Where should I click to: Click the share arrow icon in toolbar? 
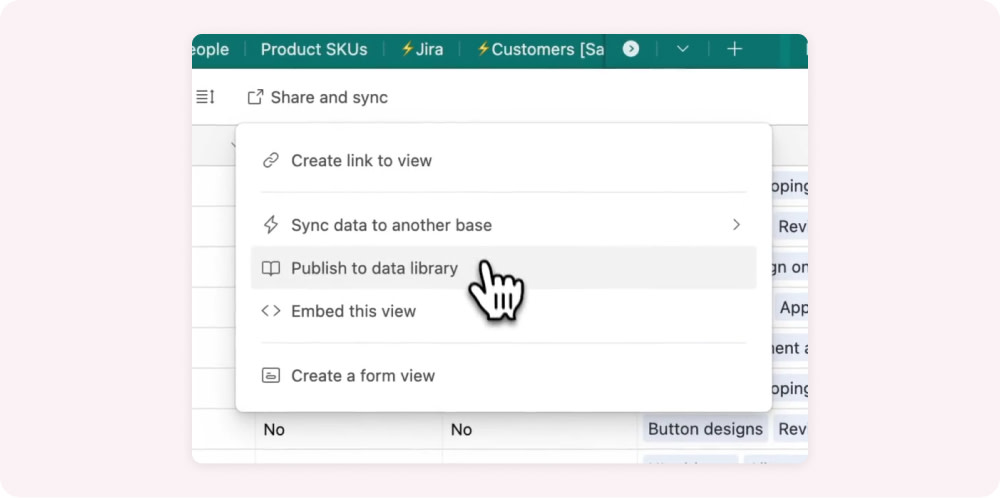coord(255,97)
